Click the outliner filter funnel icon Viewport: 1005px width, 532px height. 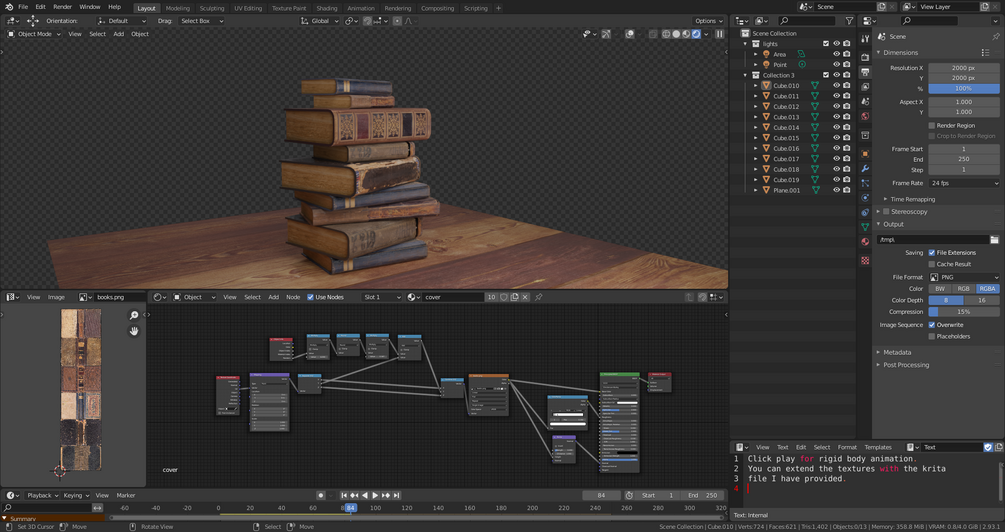[x=849, y=21]
